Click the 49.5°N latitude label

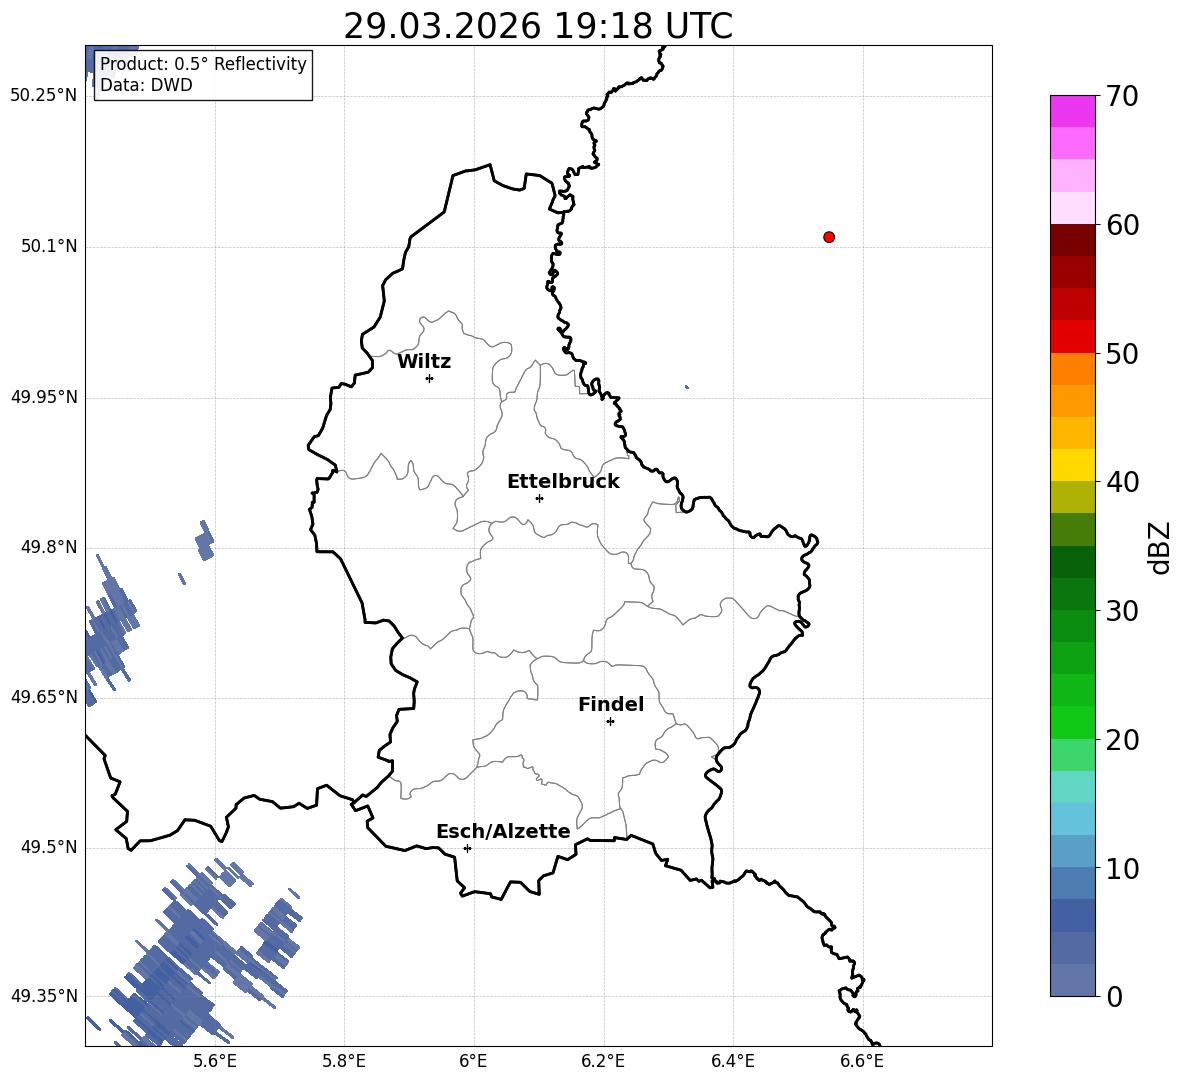pyautogui.click(x=49, y=847)
